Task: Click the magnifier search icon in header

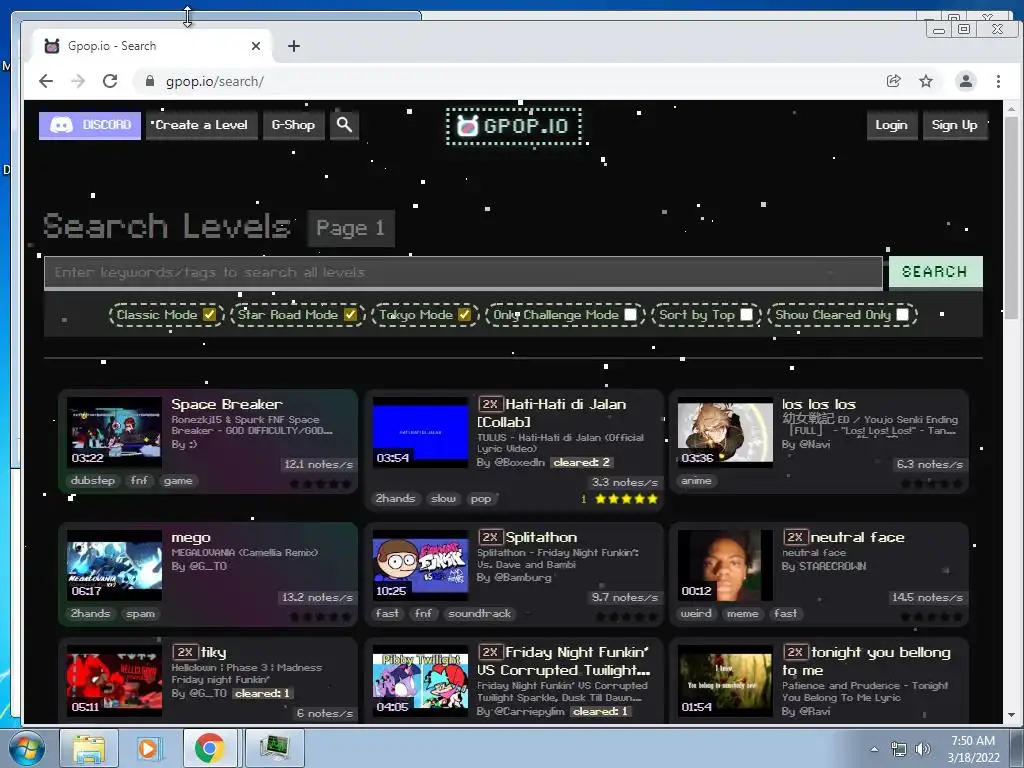Action: click(344, 125)
